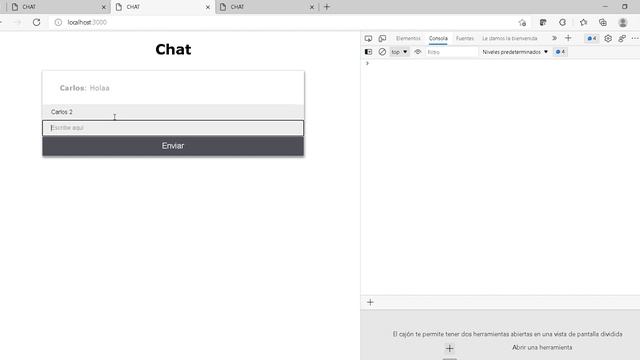Click the circular arrow toolbar icon right of address bar
The width and height of the screenshot is (640, 360).
562,22
